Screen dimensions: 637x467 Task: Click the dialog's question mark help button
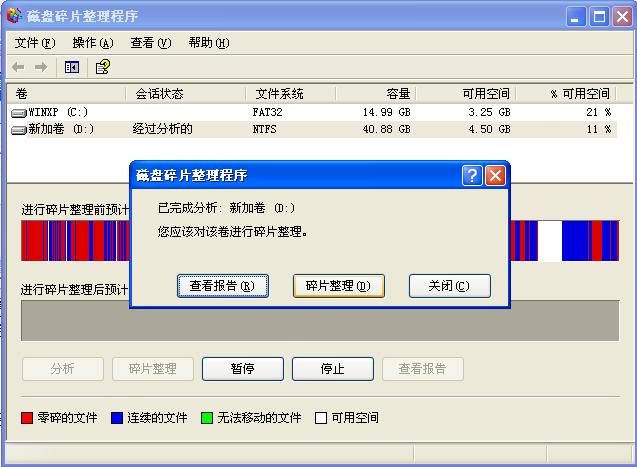click(472, 176)
